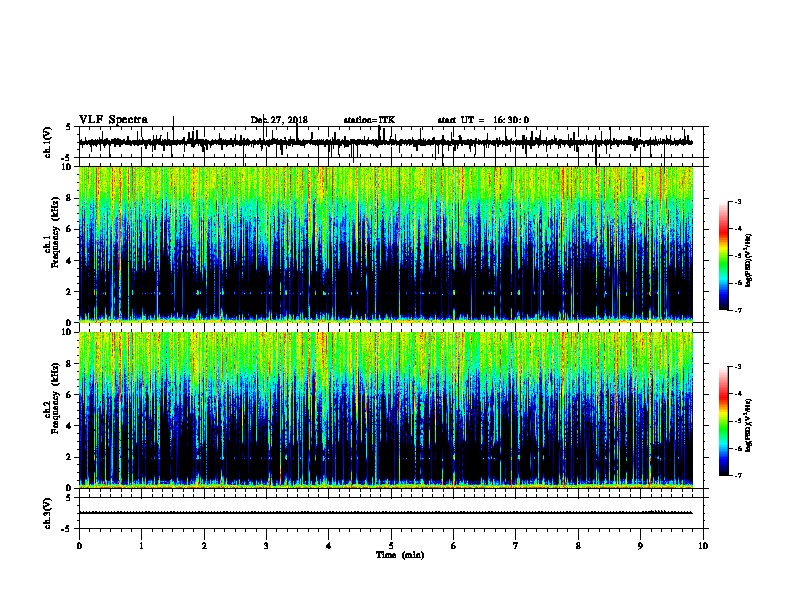Click the "-5" volt tick of ch.3(V) panel
The width and height of the screenshot is (792, 612).
pyautogui.click(x=67, y=529)
